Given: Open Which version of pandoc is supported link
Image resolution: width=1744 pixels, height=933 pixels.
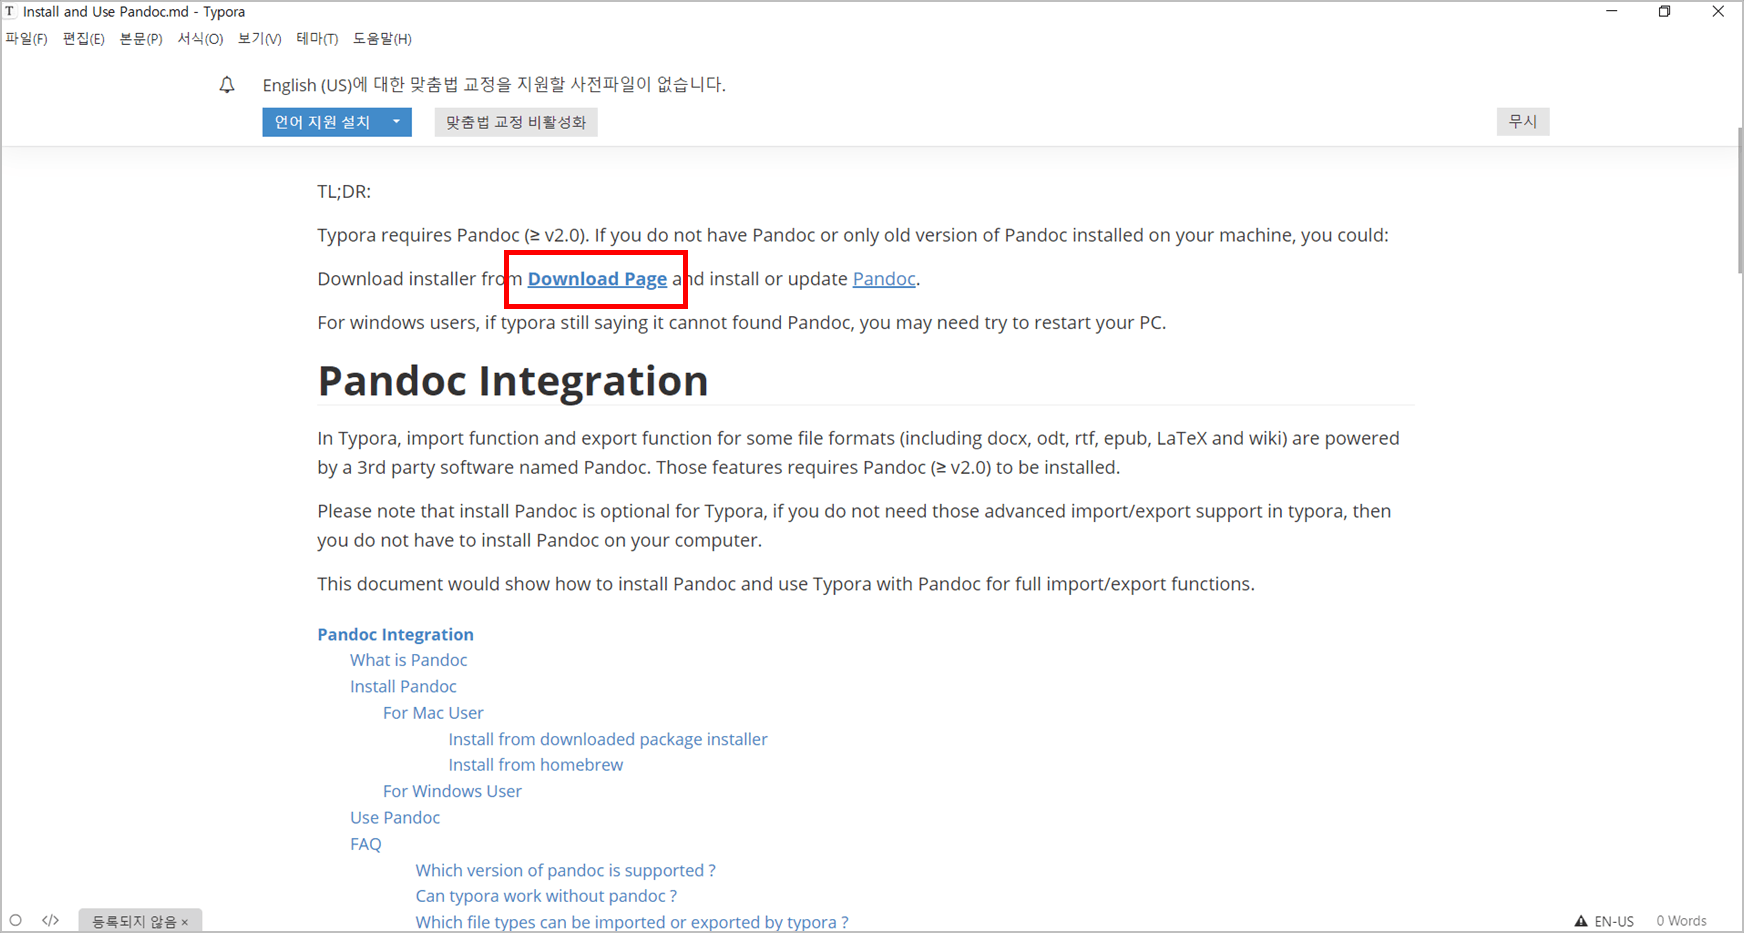Looking at the screenshot, I should pos(565,870).
